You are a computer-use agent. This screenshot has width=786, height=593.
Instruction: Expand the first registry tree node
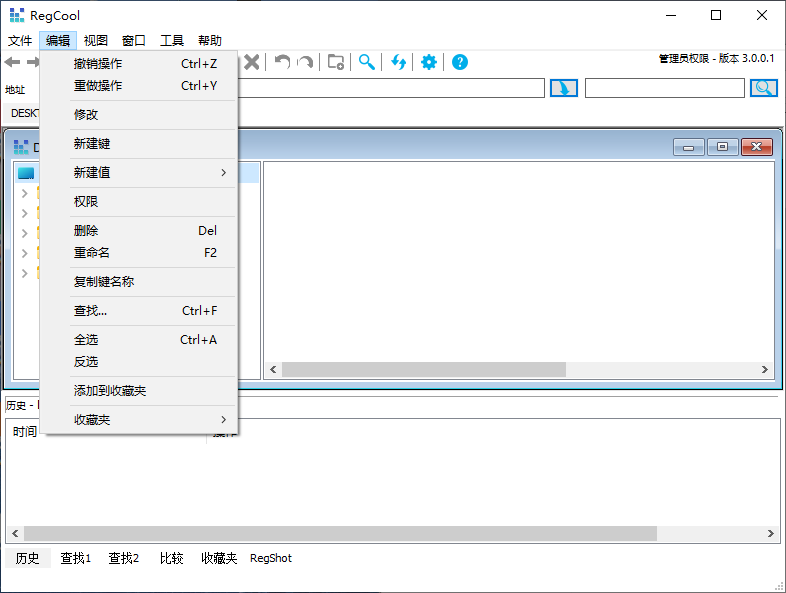[25, 193]
